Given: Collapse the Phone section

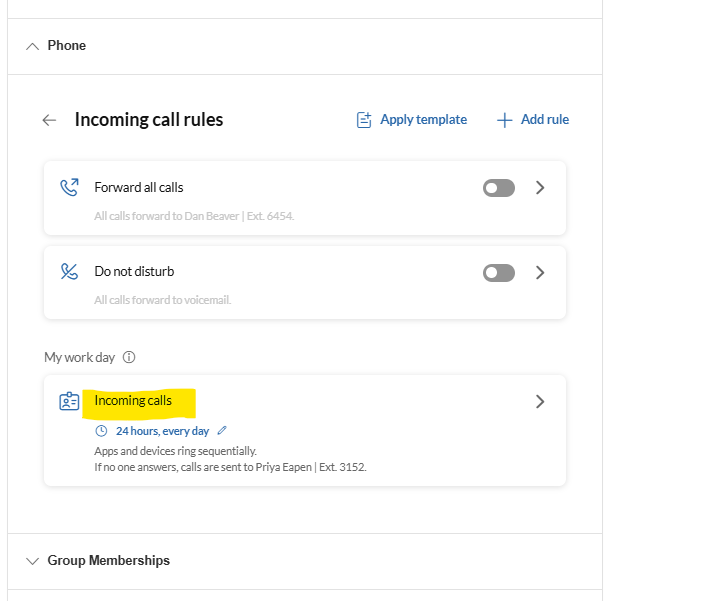Looking at the screenshot, I should tap(32, 46).
